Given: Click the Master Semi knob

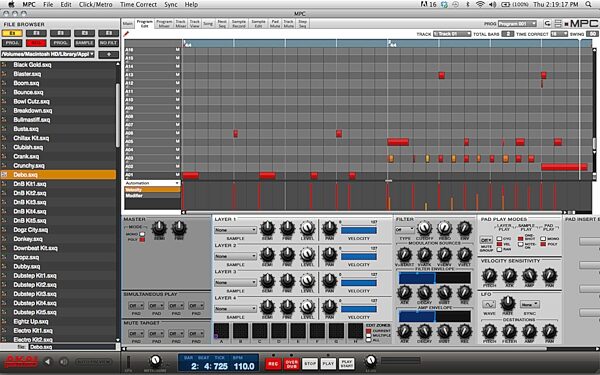Looking at the screenshot, I should coord(159,228).
